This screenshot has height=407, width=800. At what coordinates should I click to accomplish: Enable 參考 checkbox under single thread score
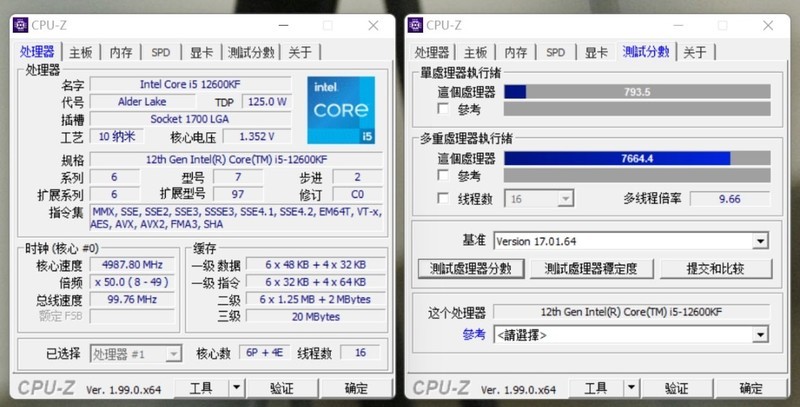click(x=443, y=109)
